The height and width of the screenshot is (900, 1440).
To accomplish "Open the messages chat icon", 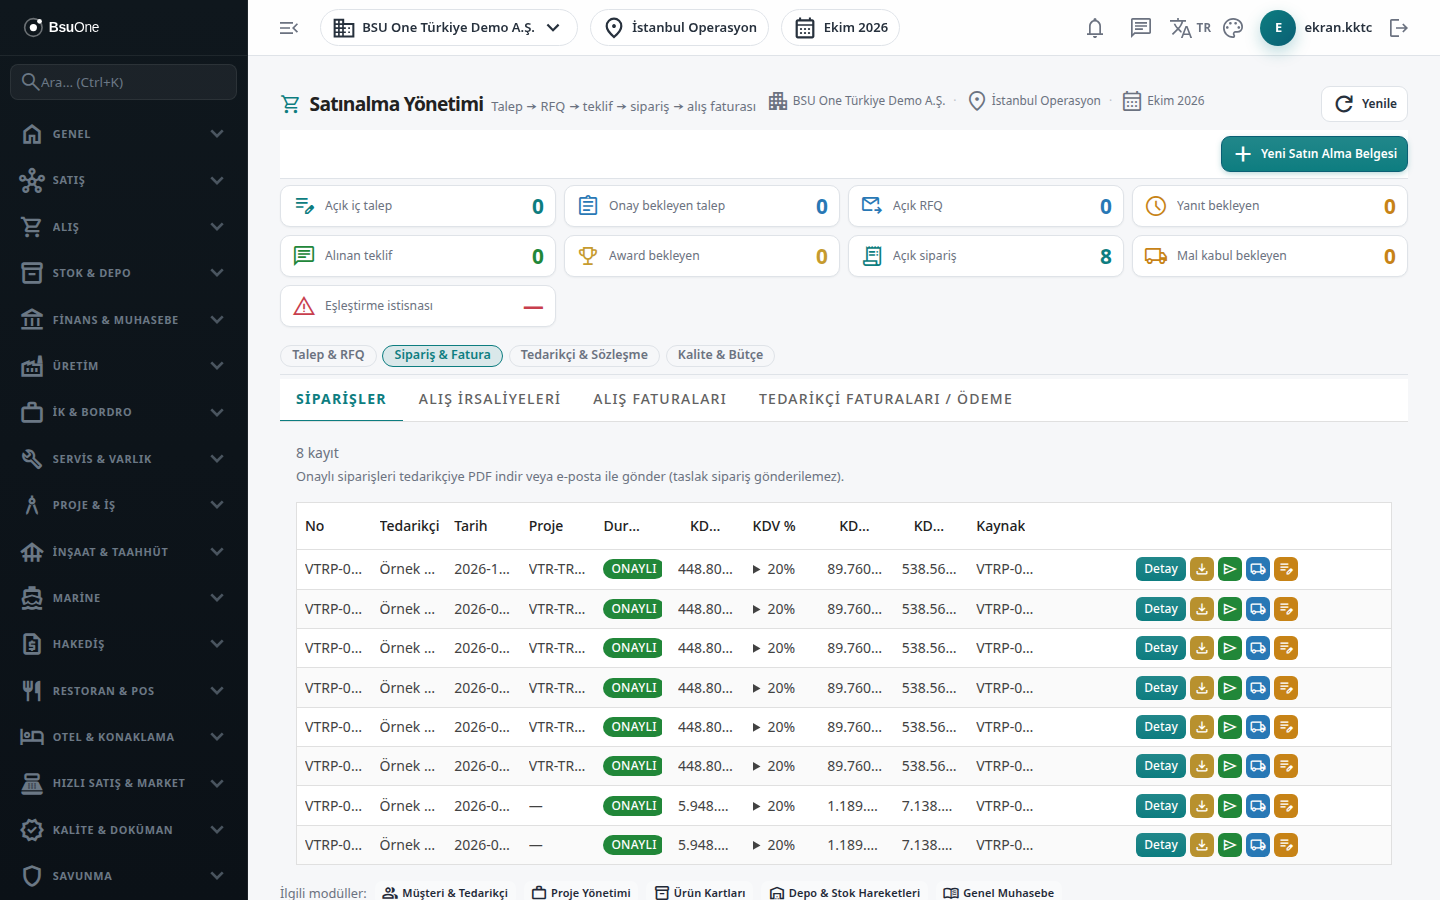I will [x=1141, y=28].
